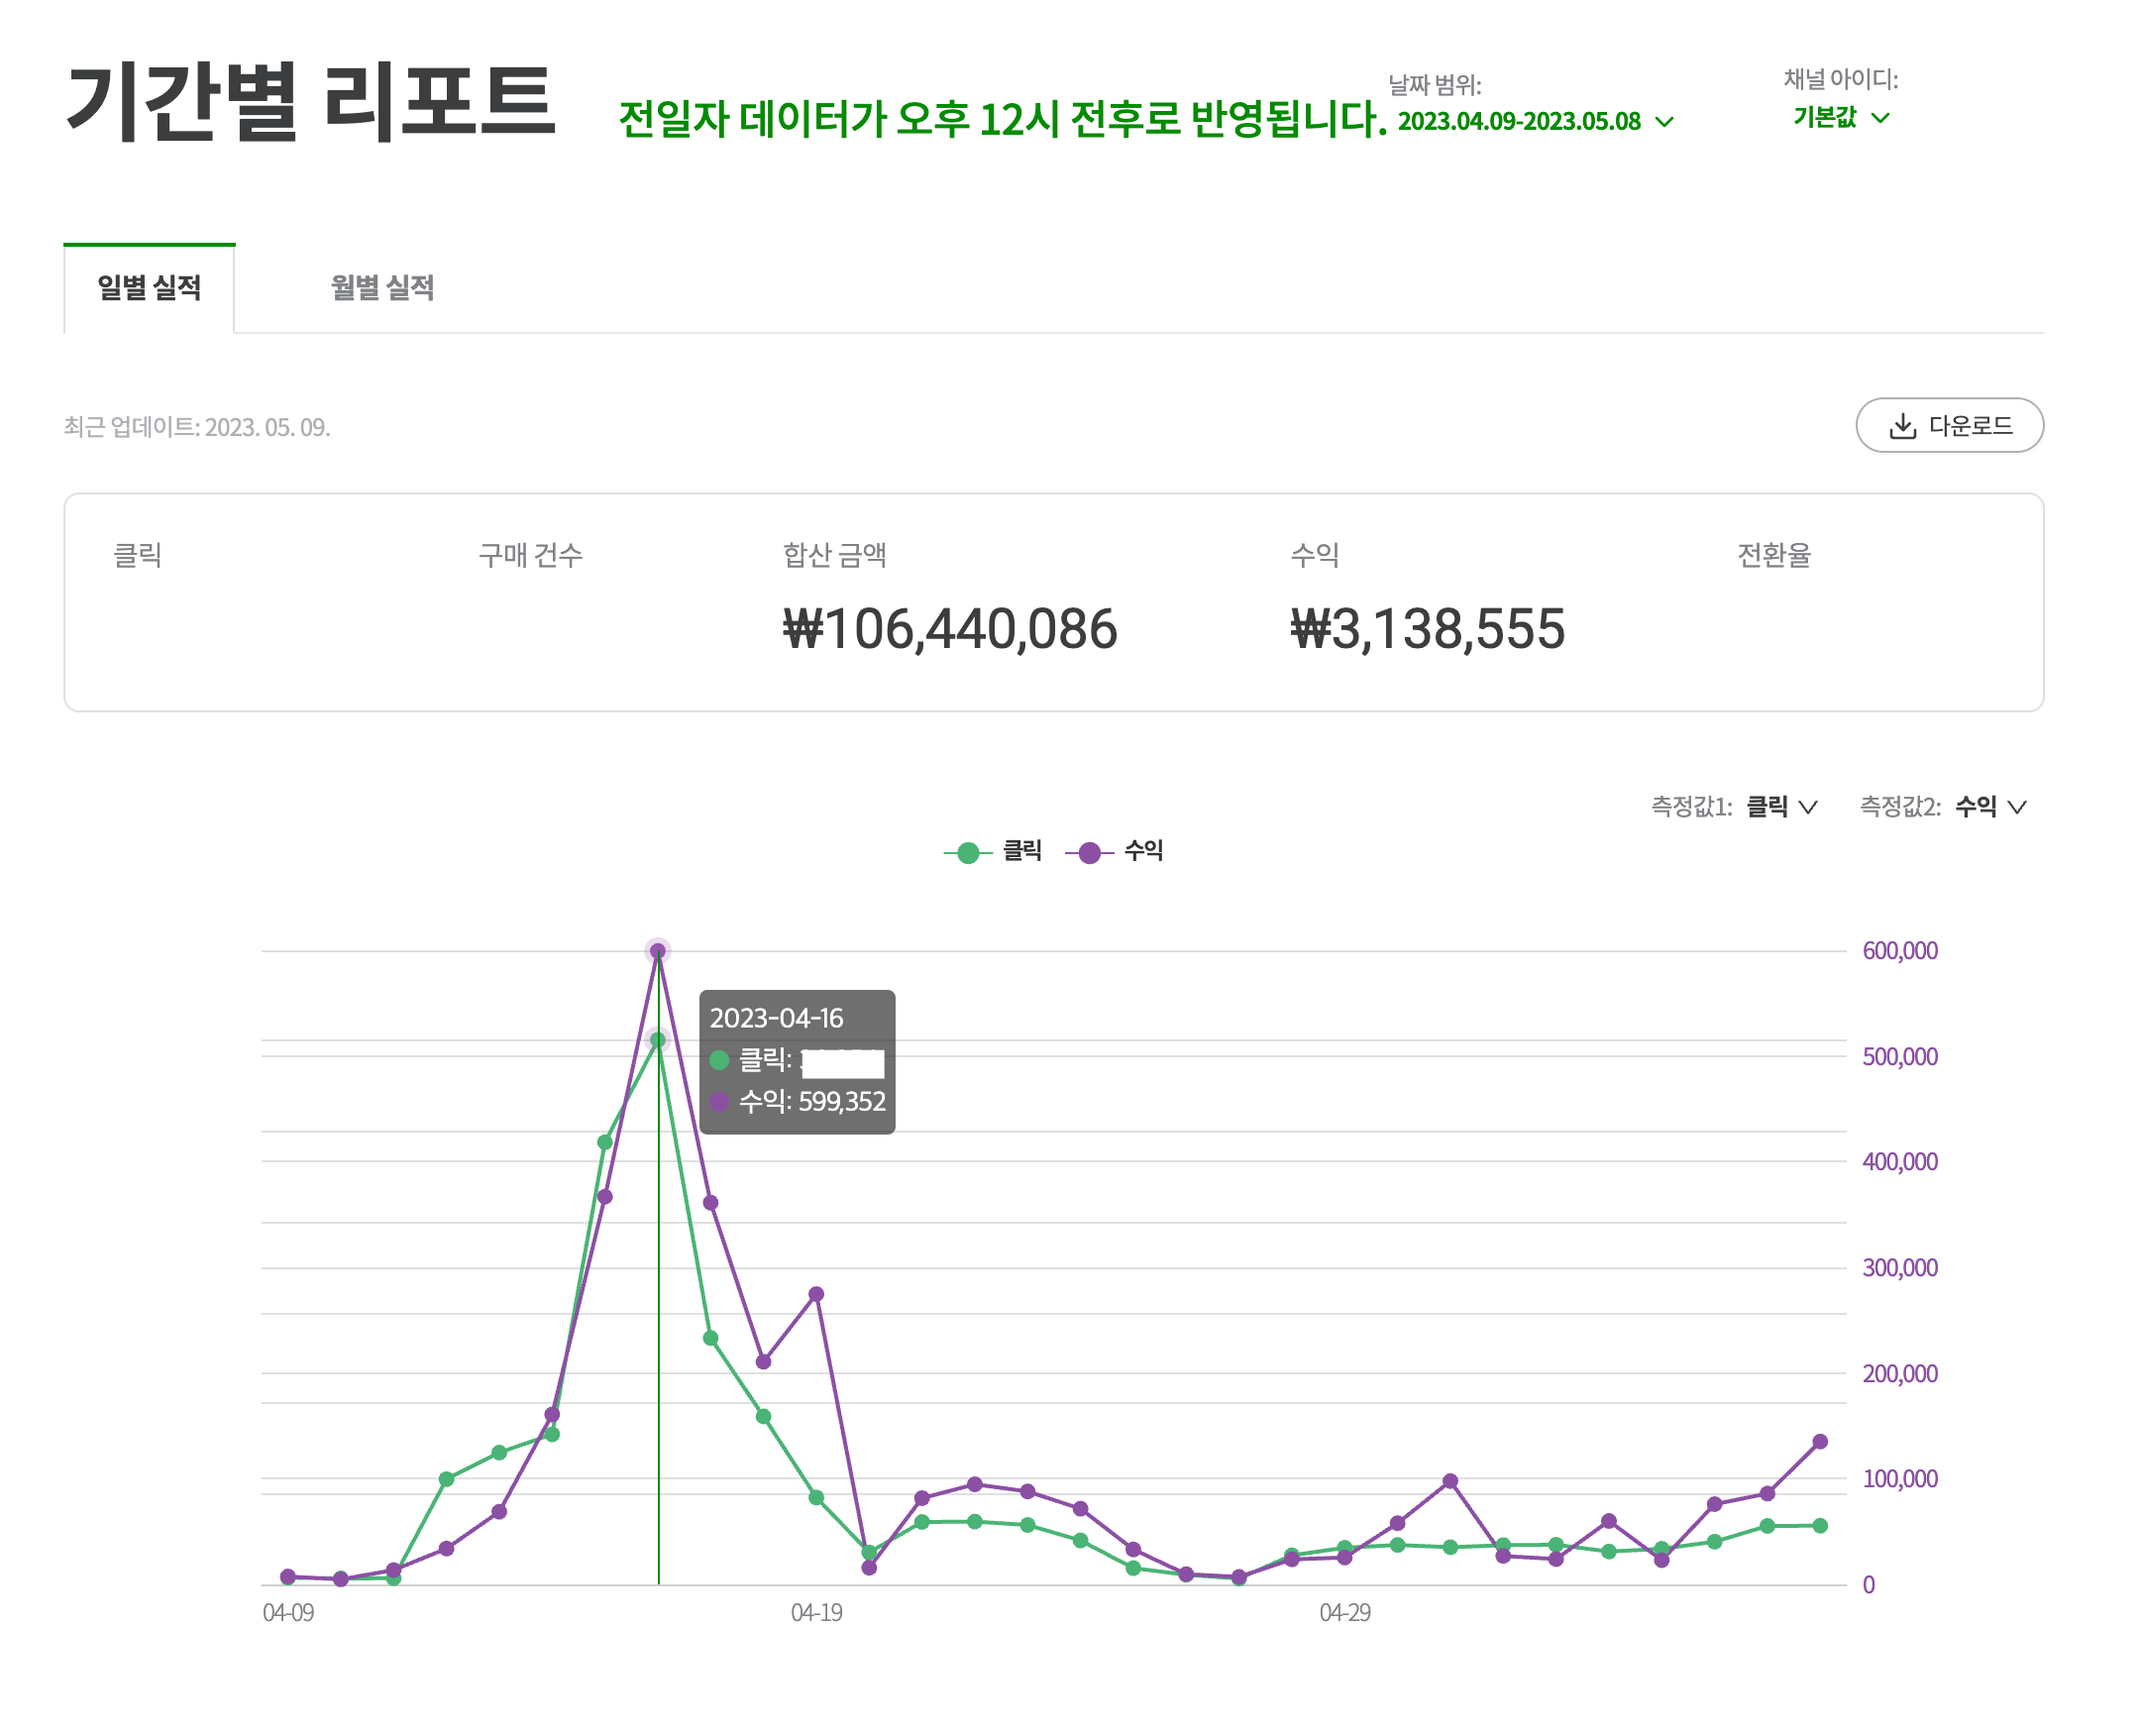Expand the 채널 아이디 기본값 dropdown
The height and width of the screenshot is (1736, 2140).
coord(1840,118)
